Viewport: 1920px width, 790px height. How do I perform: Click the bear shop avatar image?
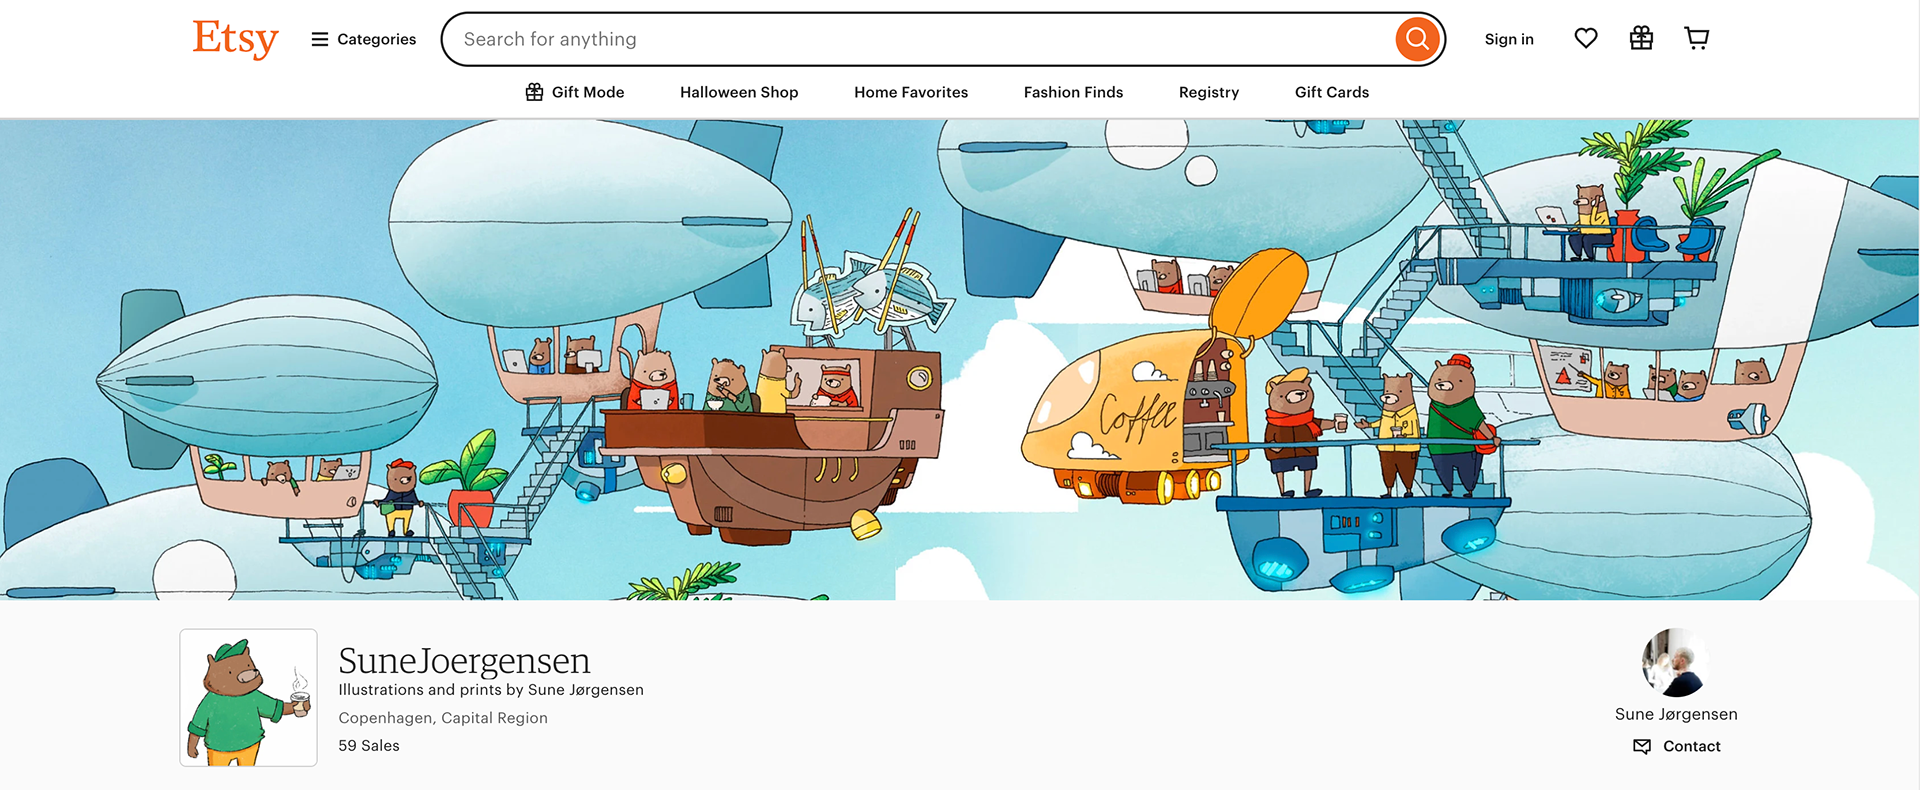tap(249, 698)
